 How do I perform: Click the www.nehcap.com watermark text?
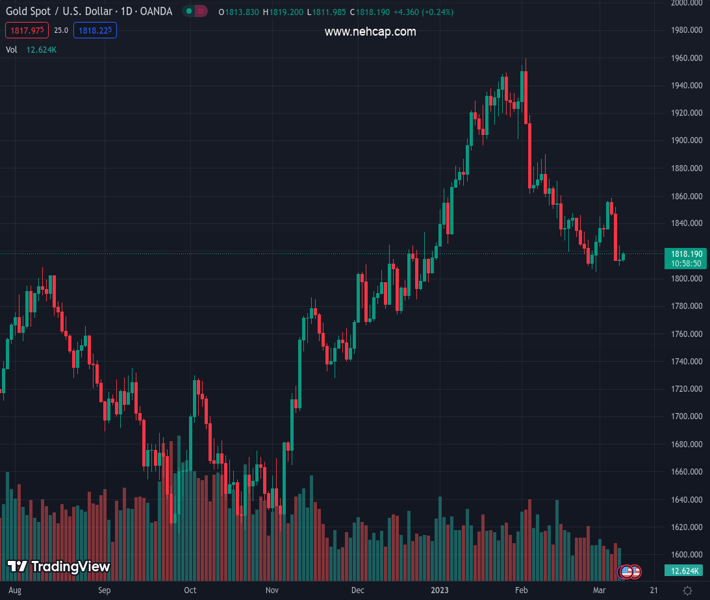[x=370, y=32]
